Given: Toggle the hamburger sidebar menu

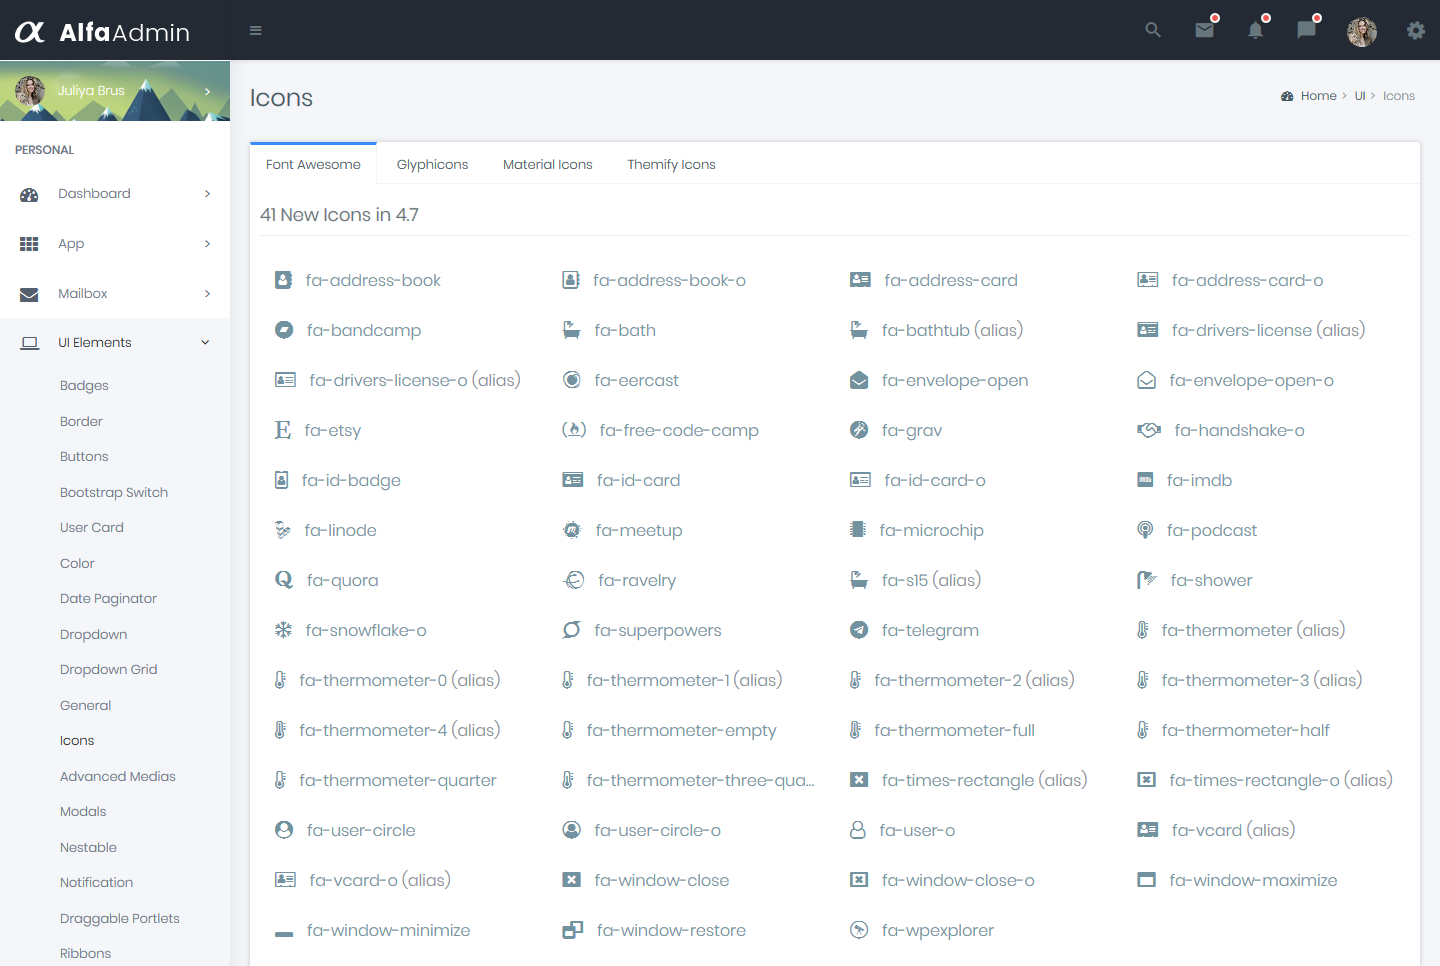Looking at the screenshot, I should click(256, 31).
